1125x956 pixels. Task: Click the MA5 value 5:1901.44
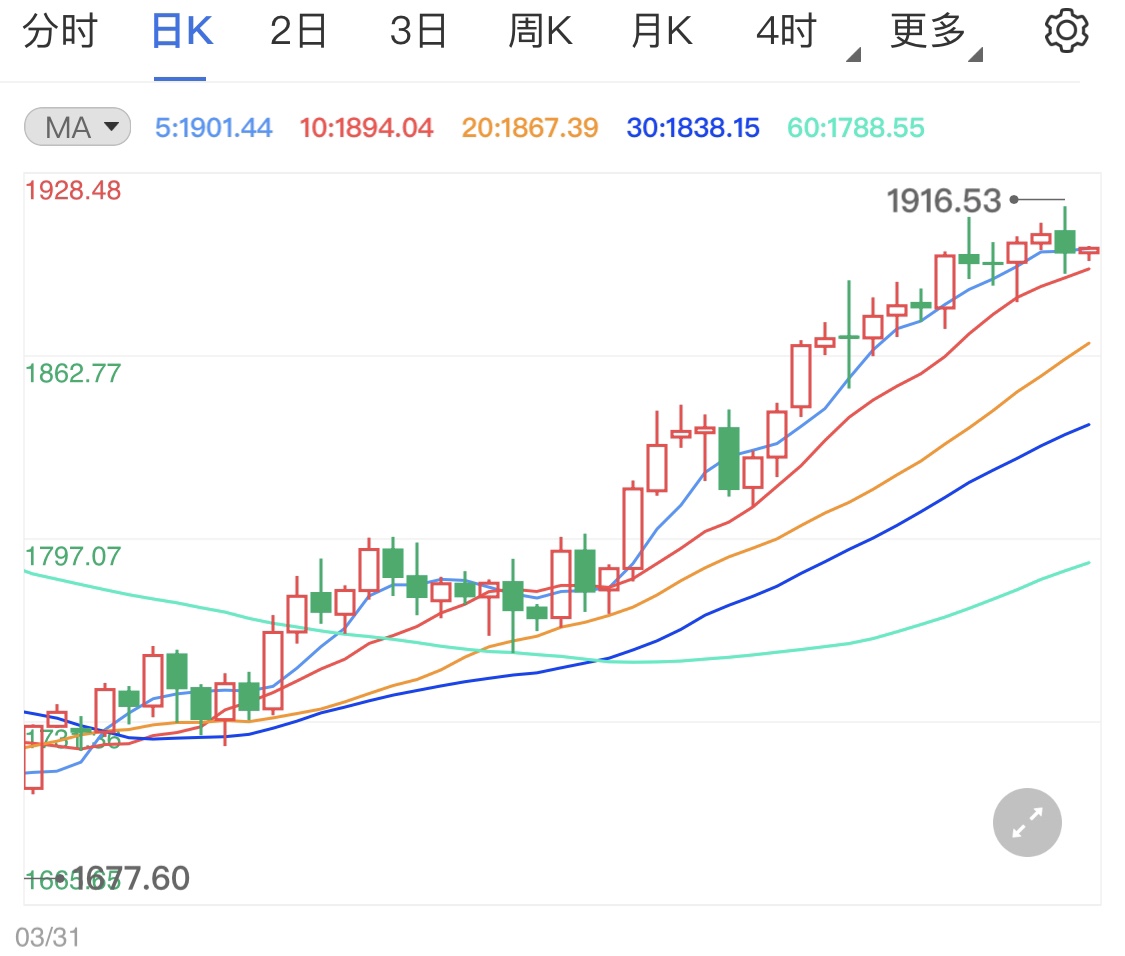tap(214, 128)
